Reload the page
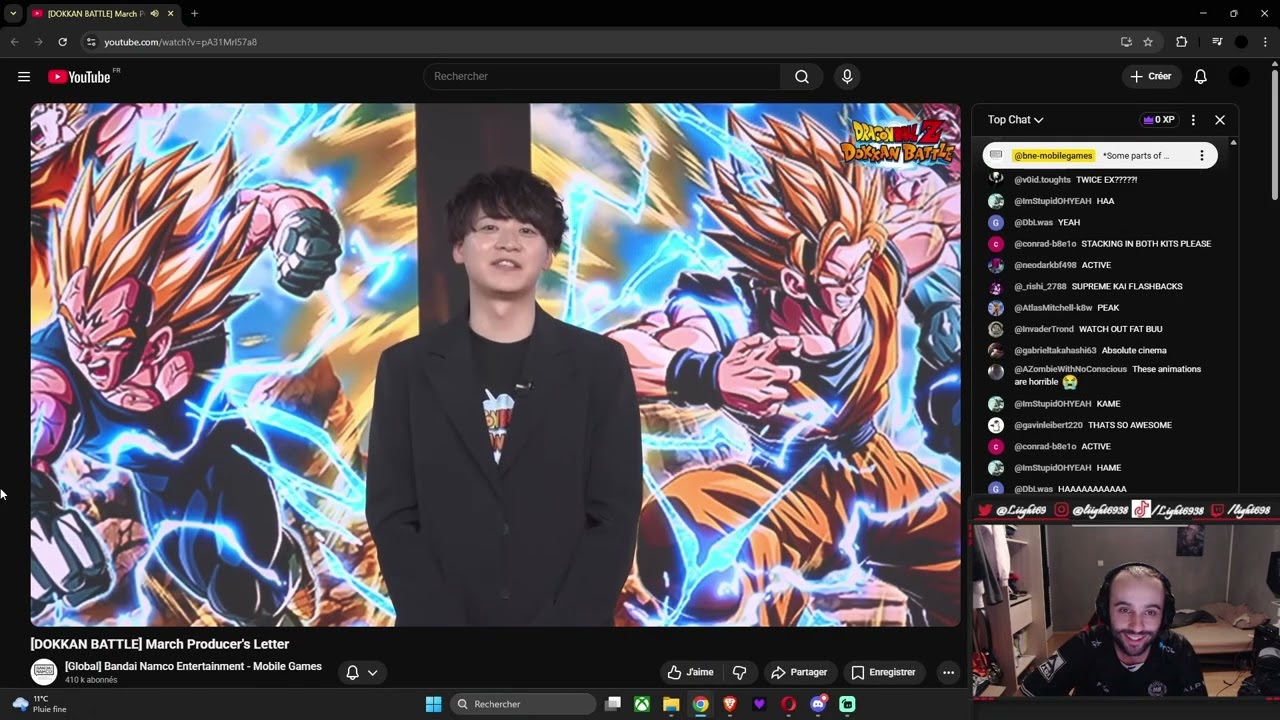Image resolution: width=1280 pixels, height=720 pixels. coord(62,42)
